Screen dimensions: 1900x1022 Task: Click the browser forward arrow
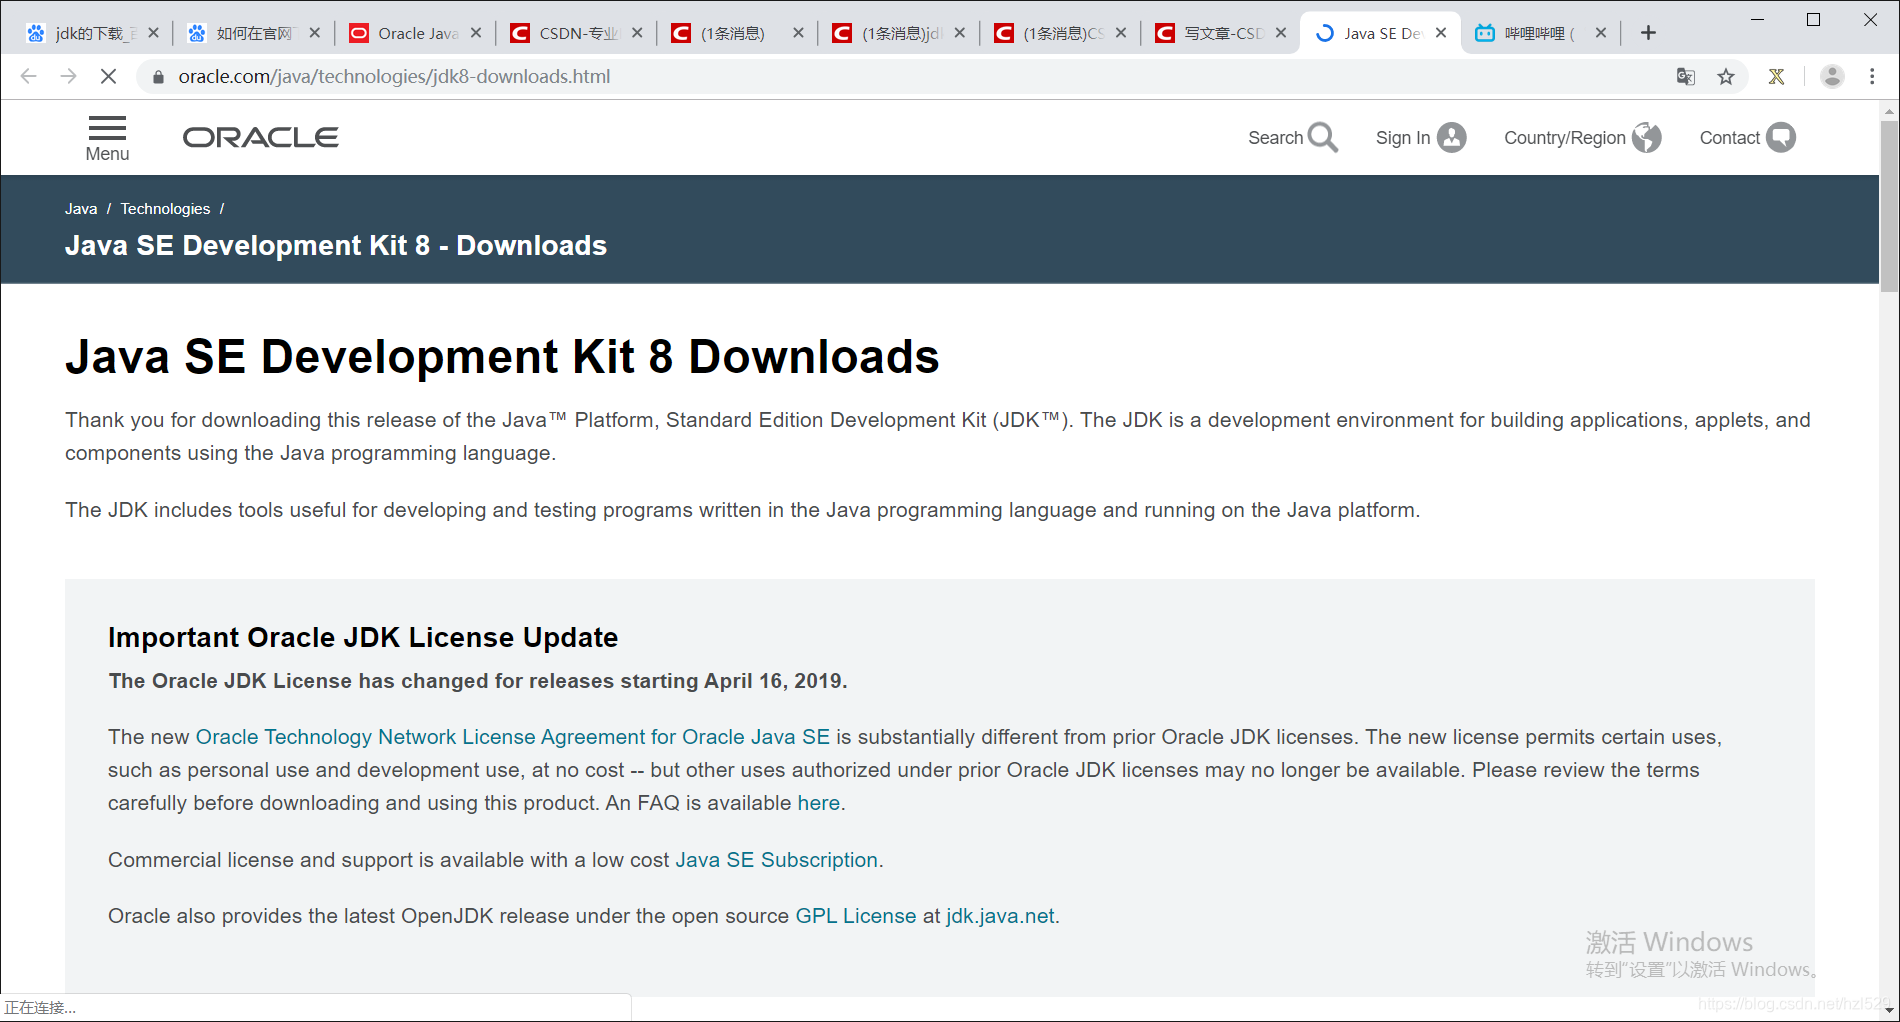point(68,76)
